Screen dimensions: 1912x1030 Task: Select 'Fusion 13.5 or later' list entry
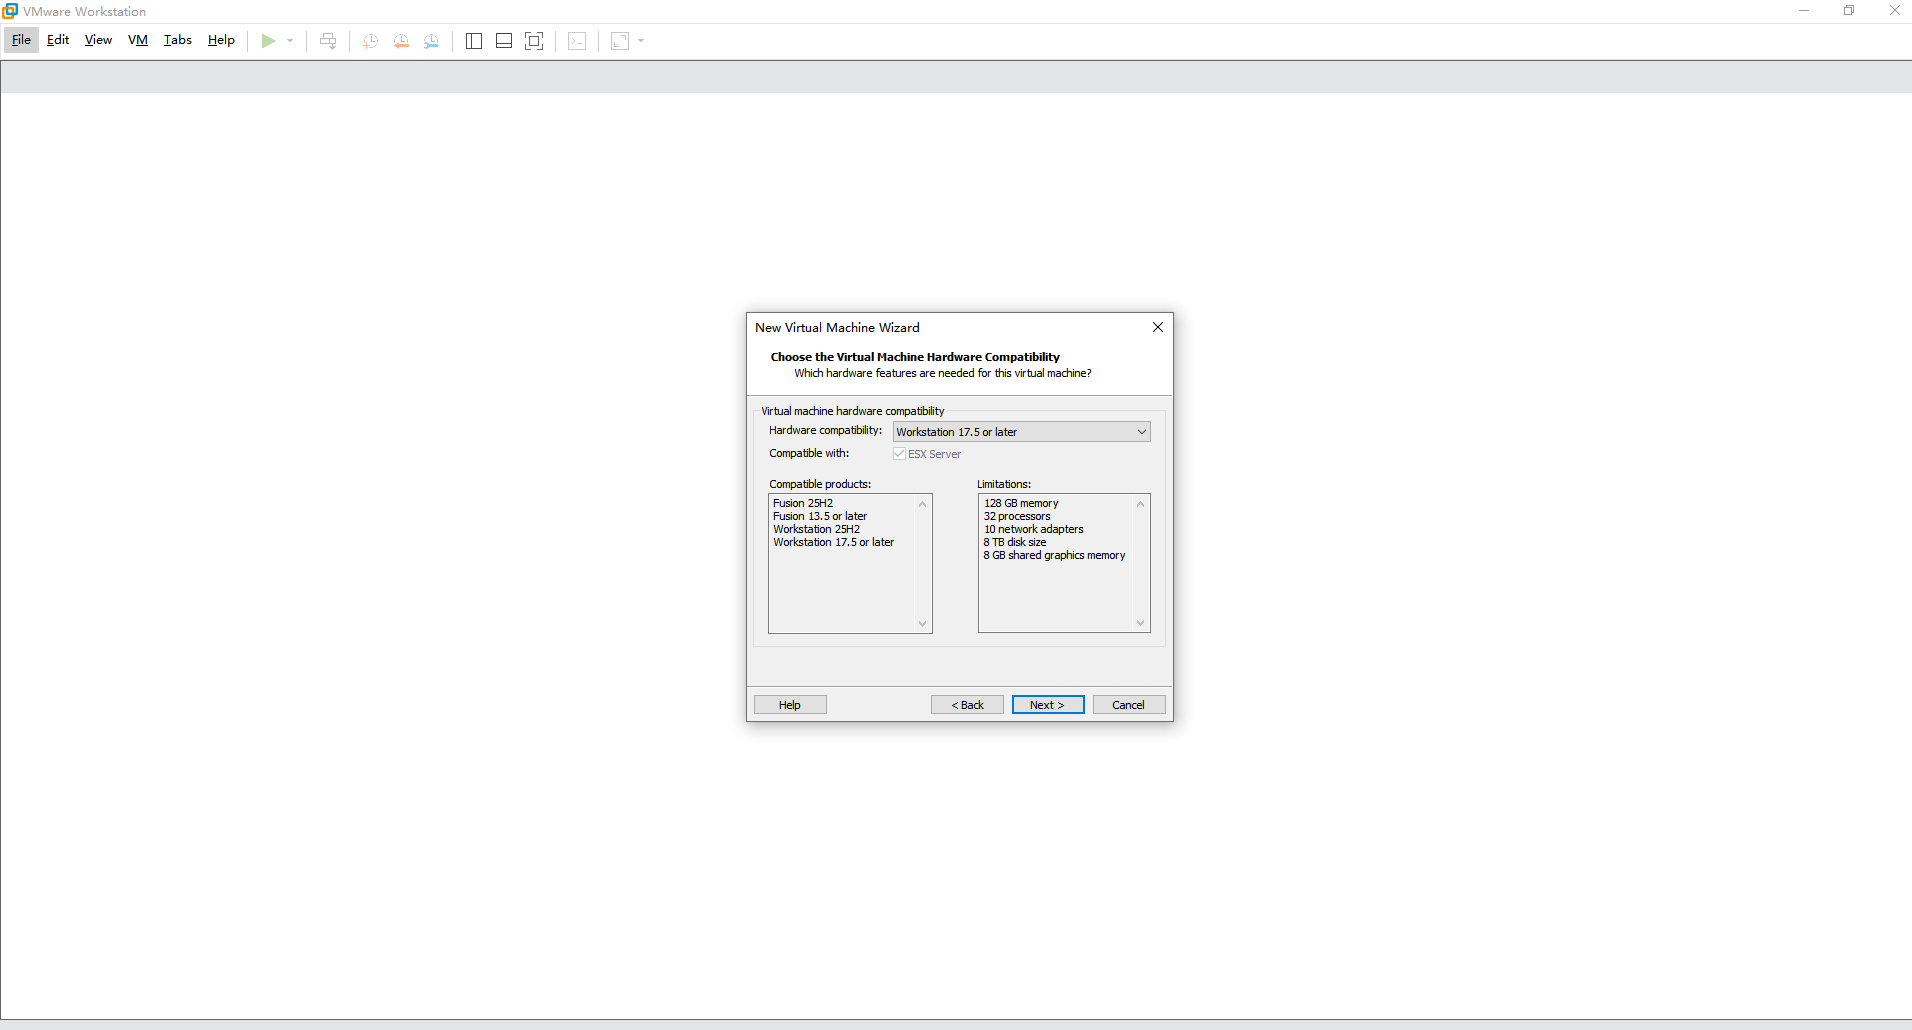click(820, 516)
